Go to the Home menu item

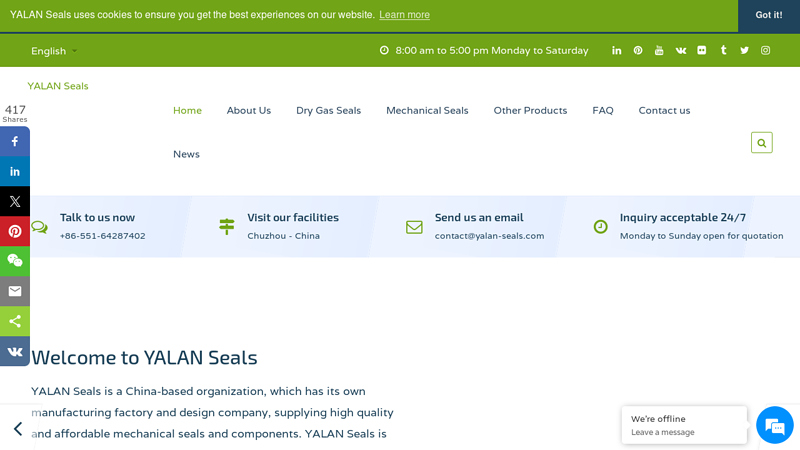187,110
